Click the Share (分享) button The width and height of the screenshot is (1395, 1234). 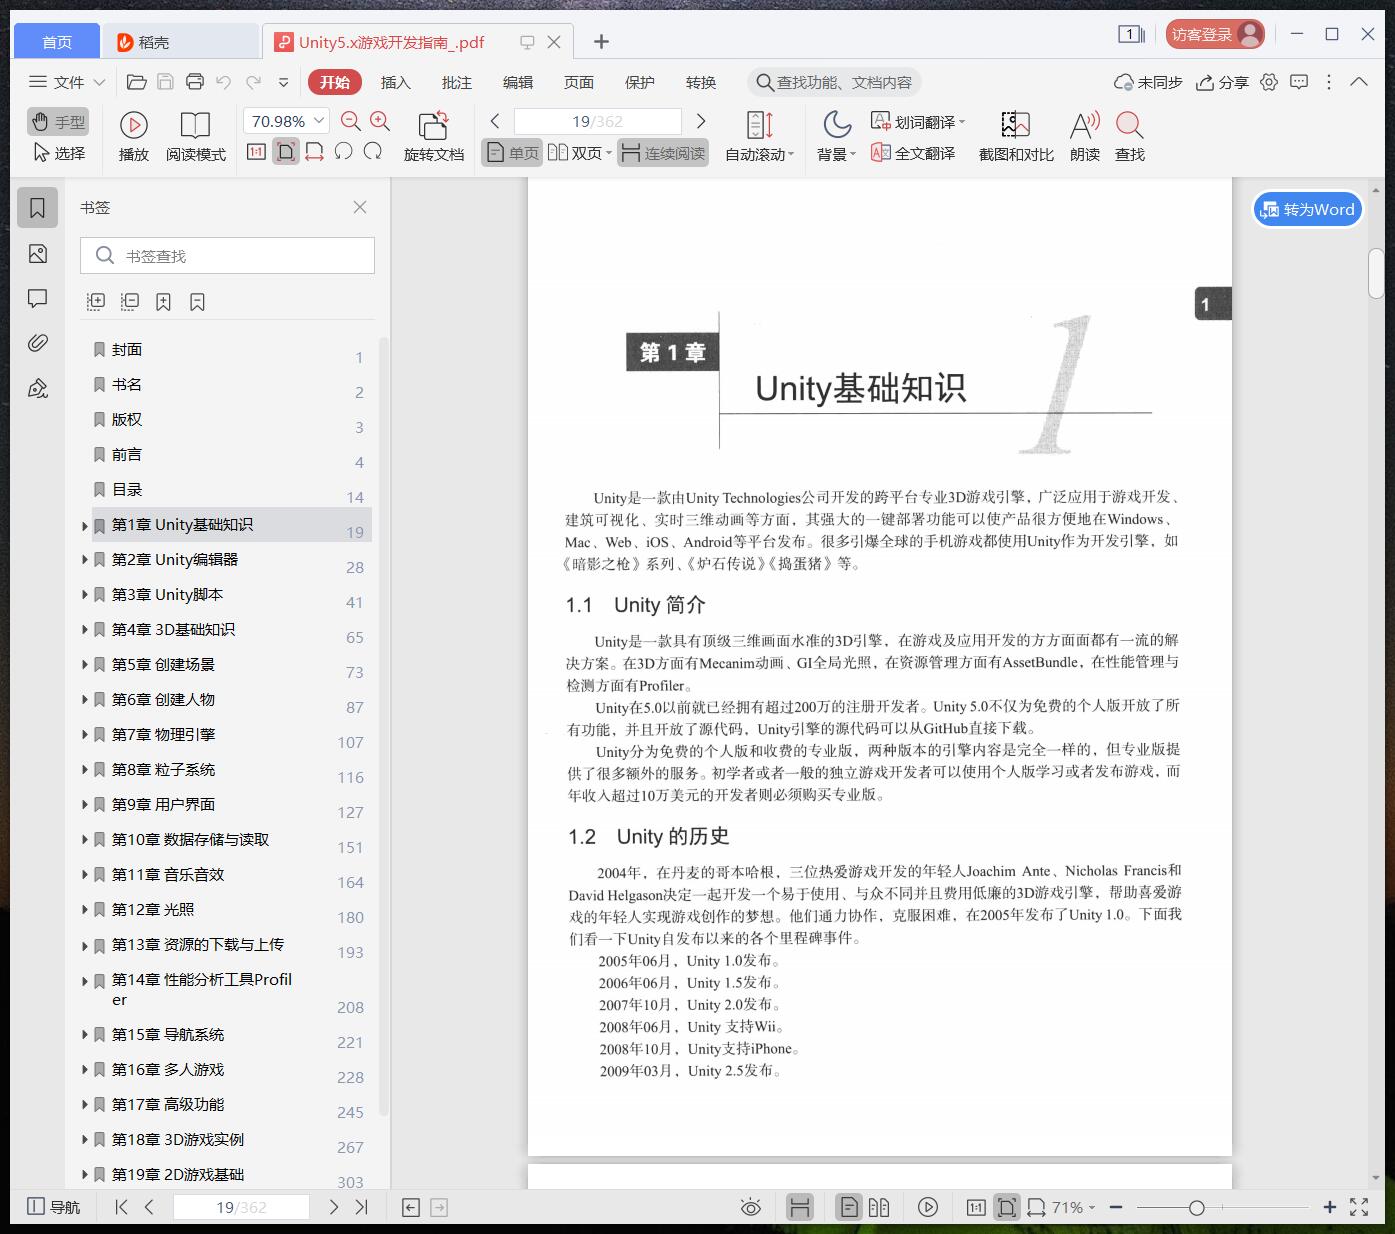(1223, 82)
